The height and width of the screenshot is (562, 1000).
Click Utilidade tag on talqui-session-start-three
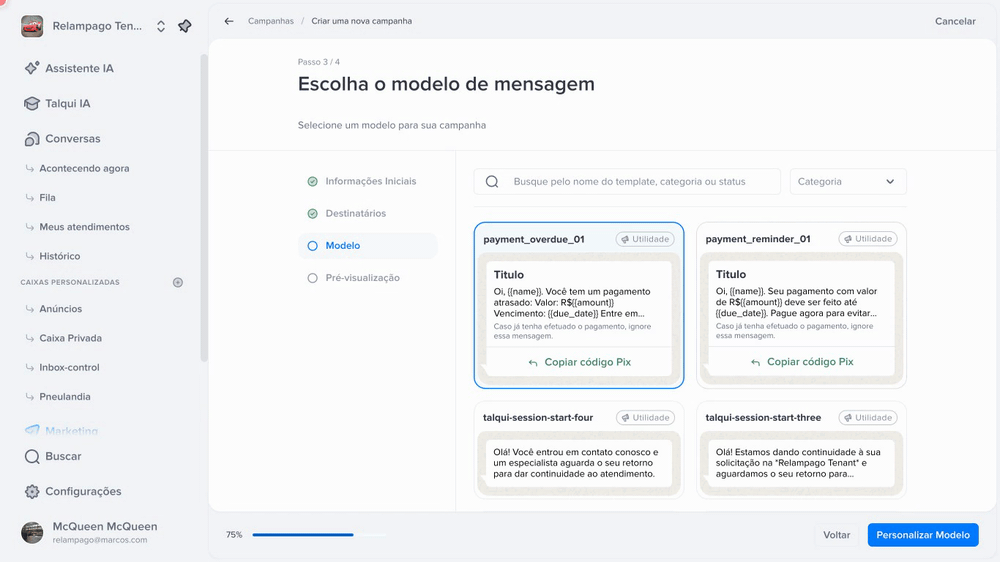click(x=867, y=418)
